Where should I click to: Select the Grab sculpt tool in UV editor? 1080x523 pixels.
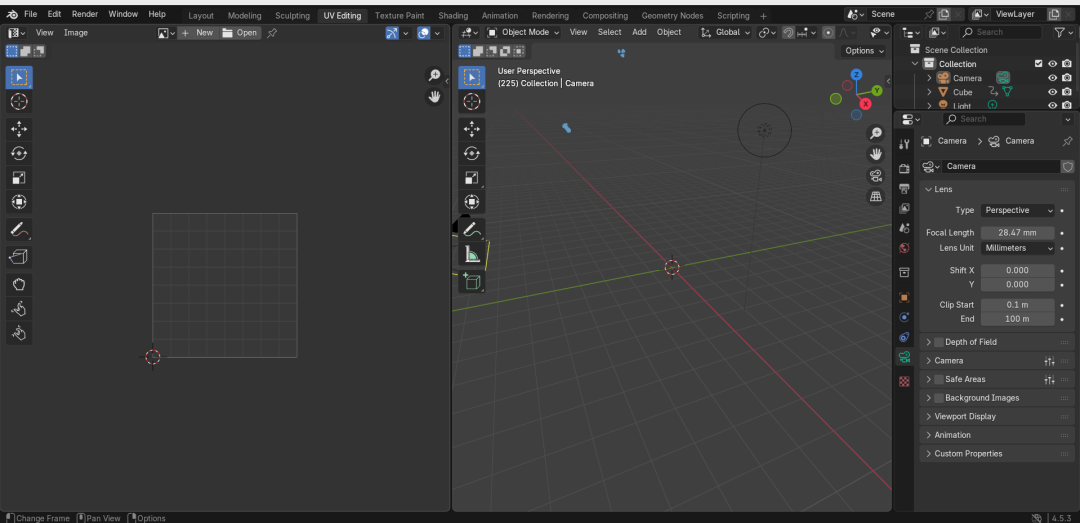coord(19,284)
